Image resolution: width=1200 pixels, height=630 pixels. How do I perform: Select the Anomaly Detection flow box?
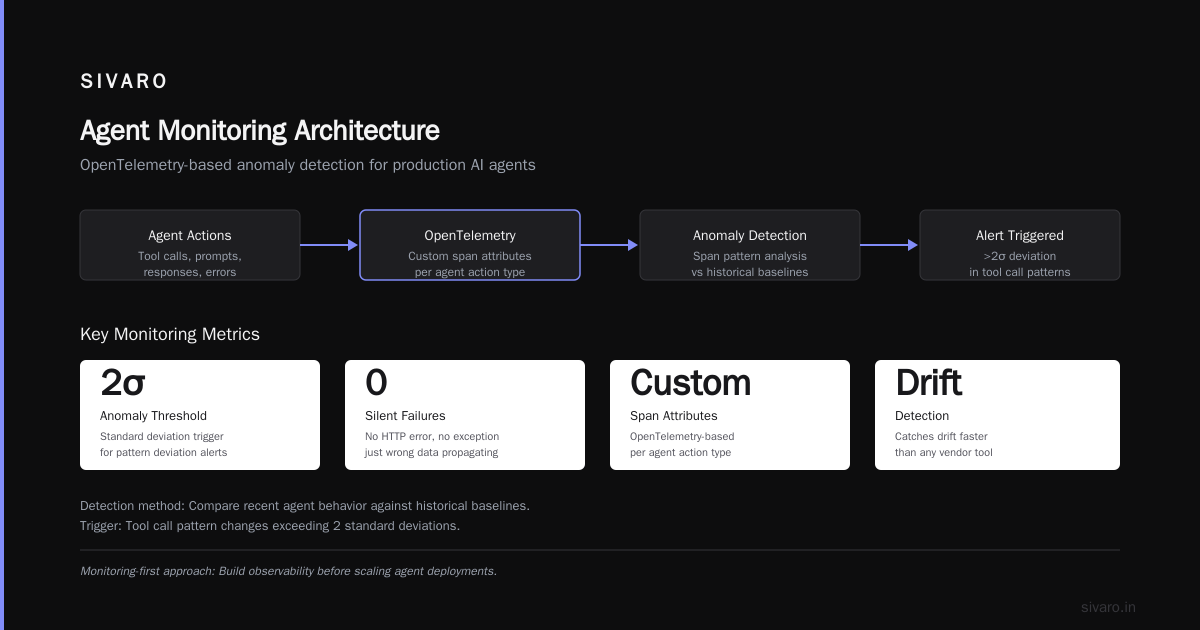point(750,245)
